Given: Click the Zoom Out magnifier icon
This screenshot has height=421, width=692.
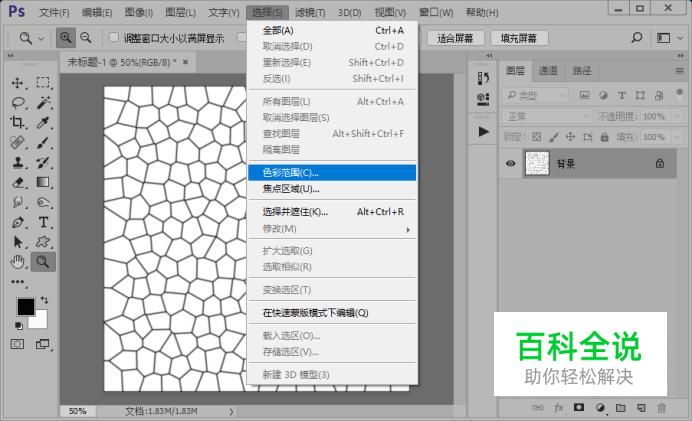Looking at the screenshot, I should pos(86,38).
